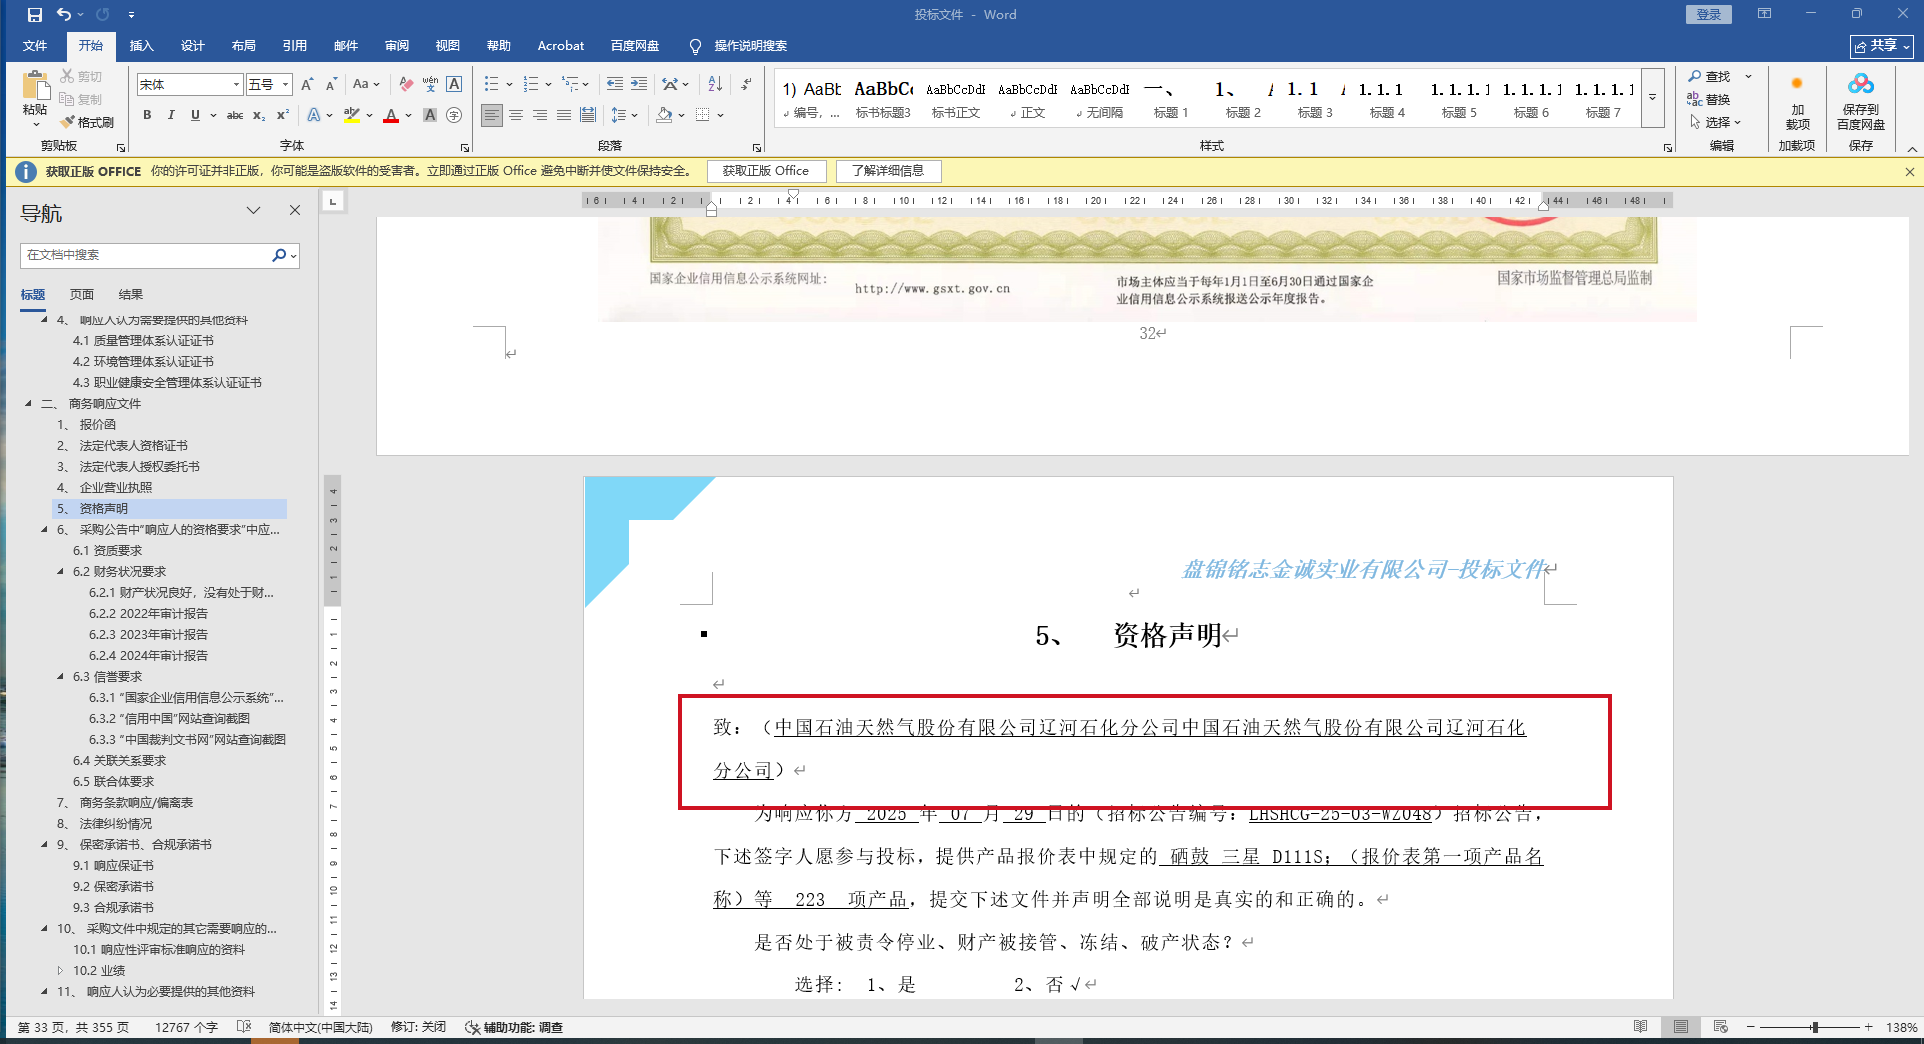Screen dimensions: 1924x1044
Task: Collapse the 二、商务响应文件 tree node
Action: coord(29,404)
